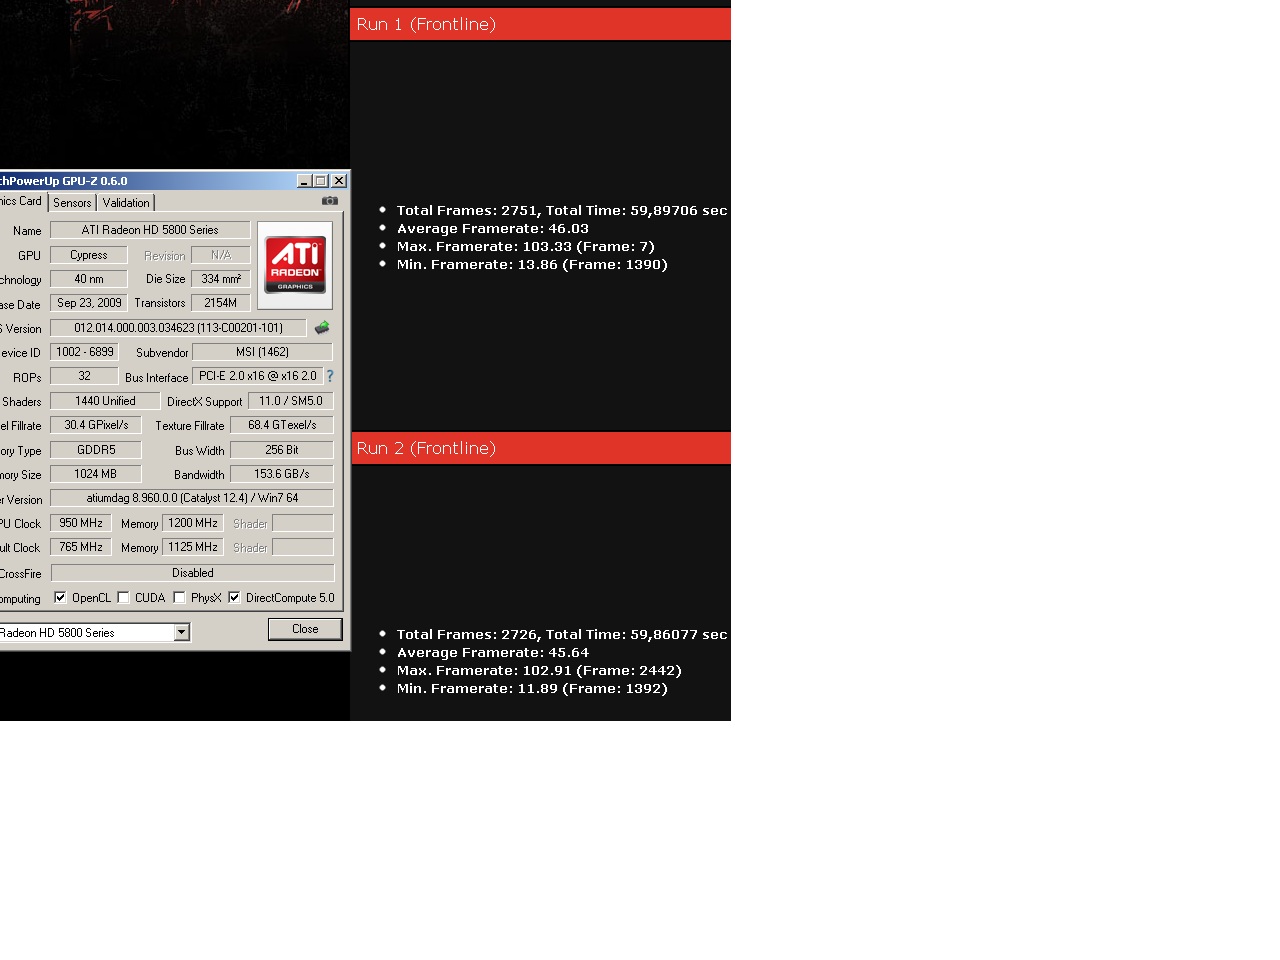Screen dimensions: 1280x960
Task: Click the Bandwidth 153.6 GB/s field
Action: [282, 474]
